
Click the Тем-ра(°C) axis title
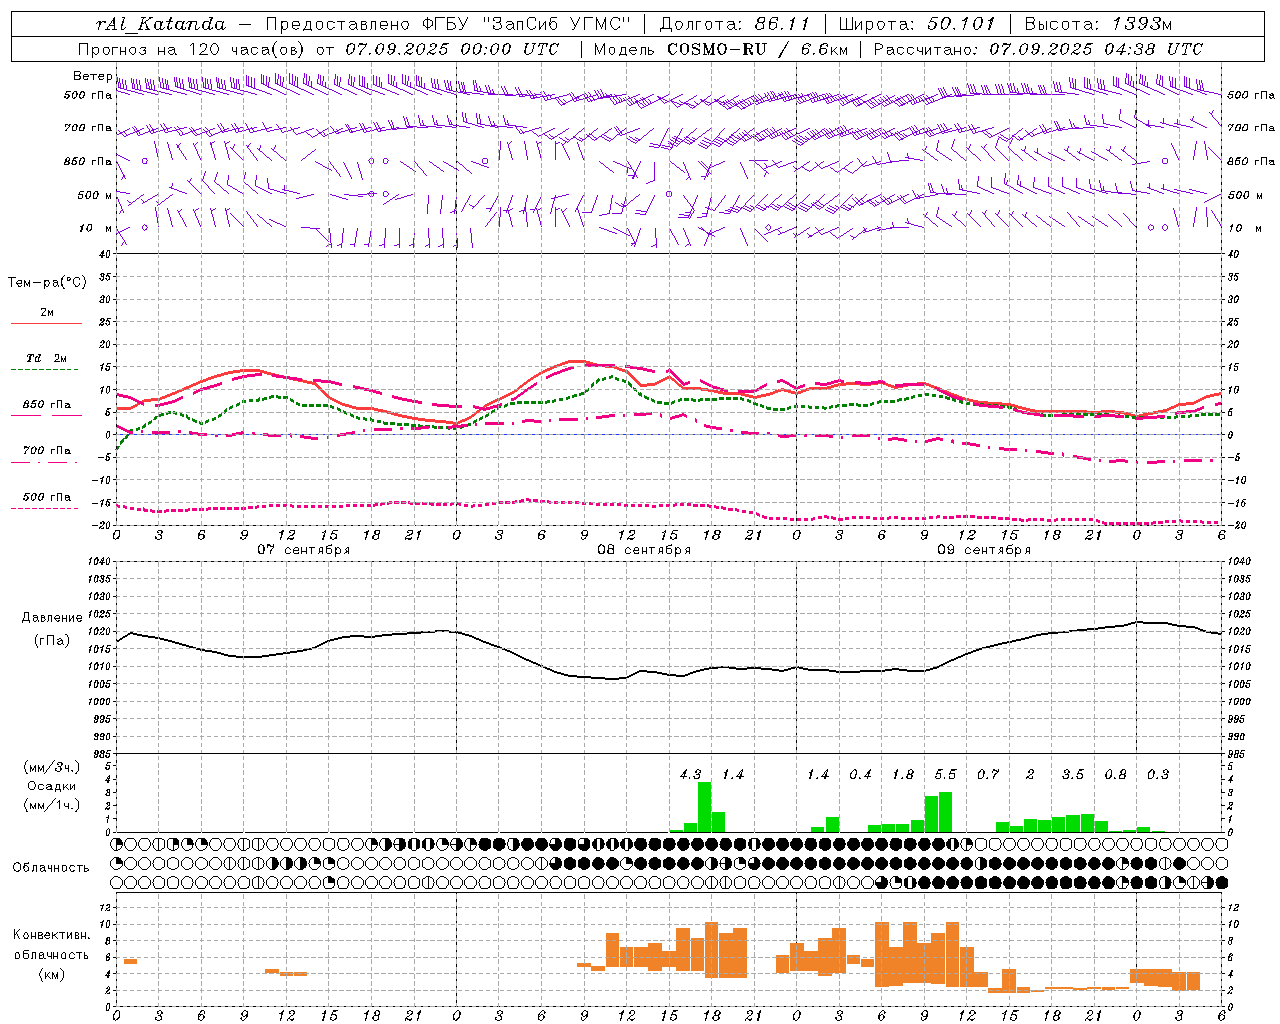pyautogui.click(x=47, y=283)
